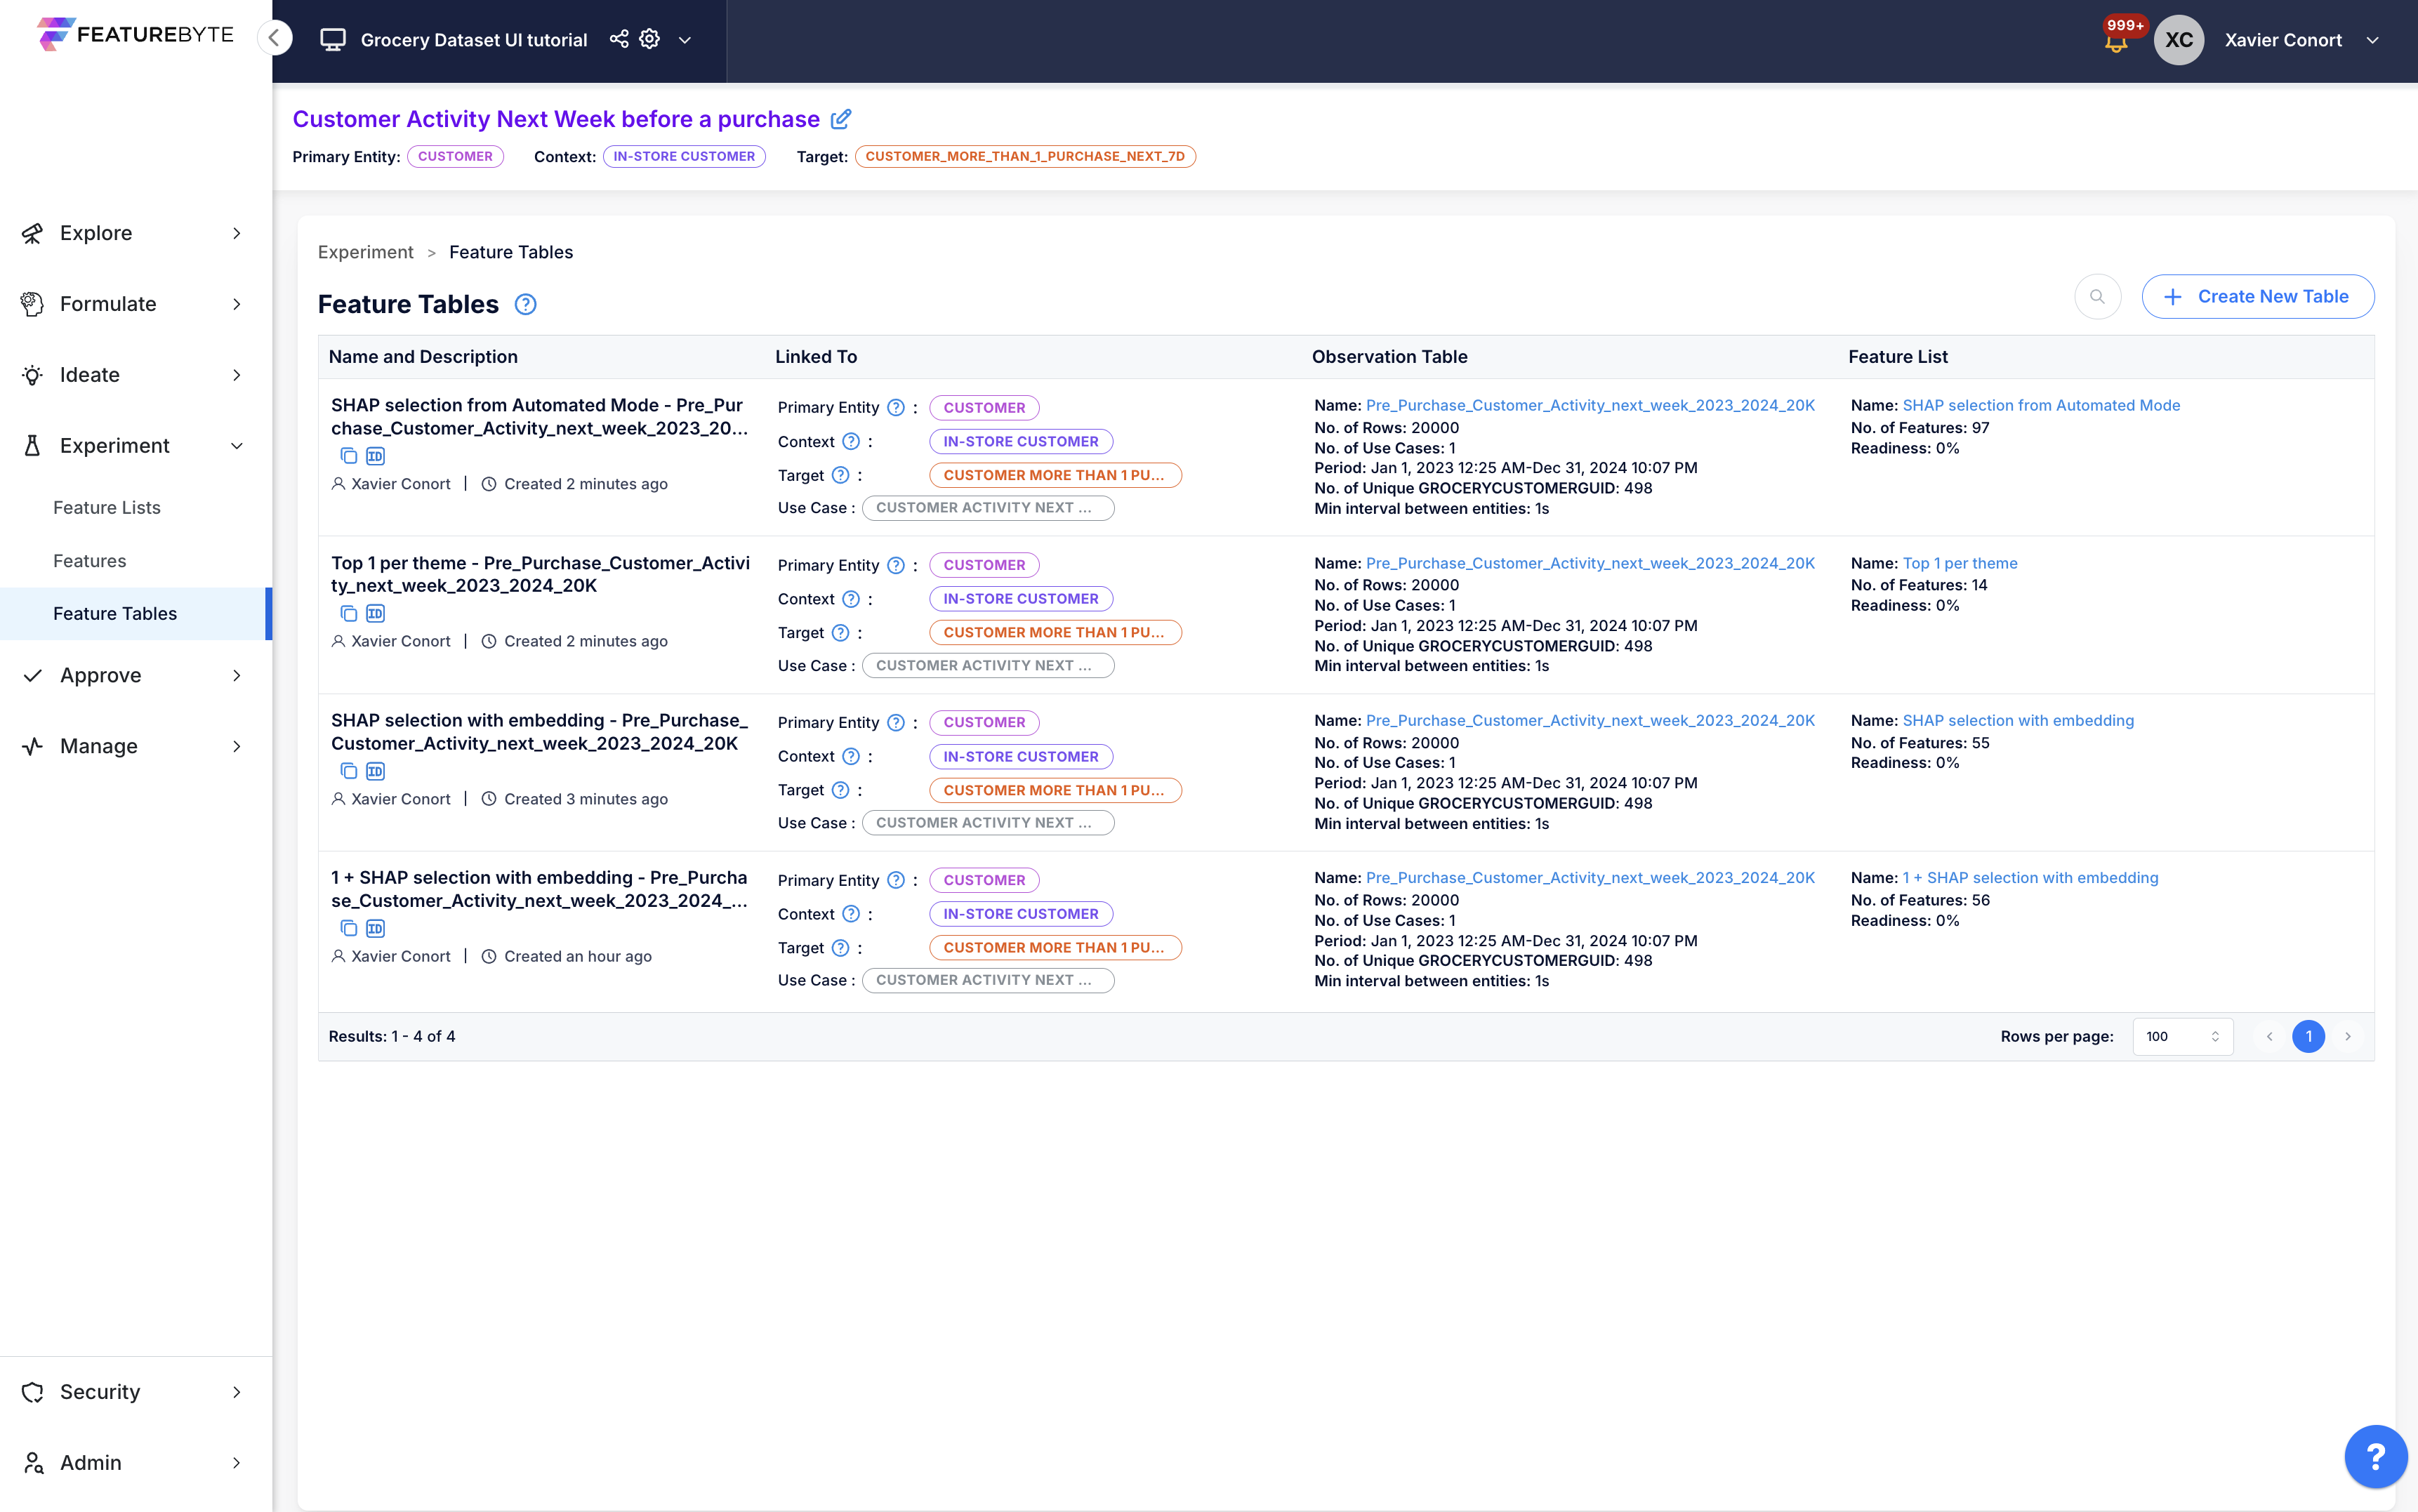2418x1512 pixels.
Task: Go to previous page arrow
Action: pos(2269,1036)
